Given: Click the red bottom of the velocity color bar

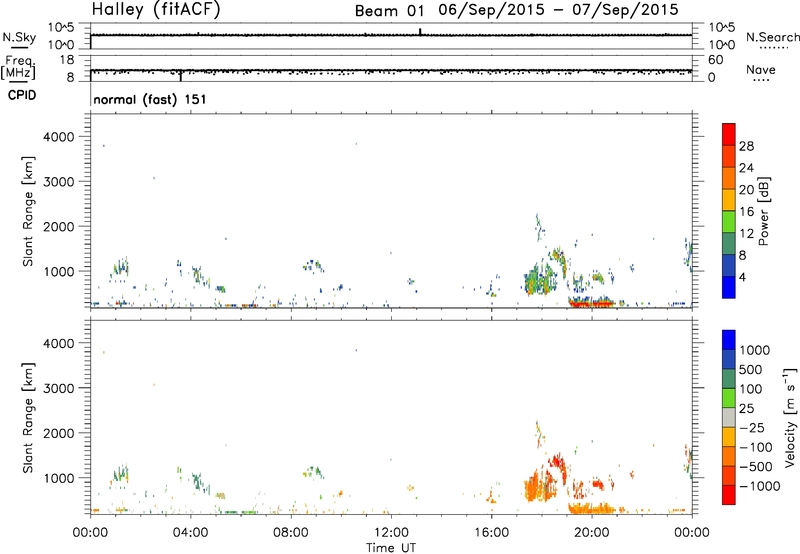Looking at the screenshot, I should 729,495.
